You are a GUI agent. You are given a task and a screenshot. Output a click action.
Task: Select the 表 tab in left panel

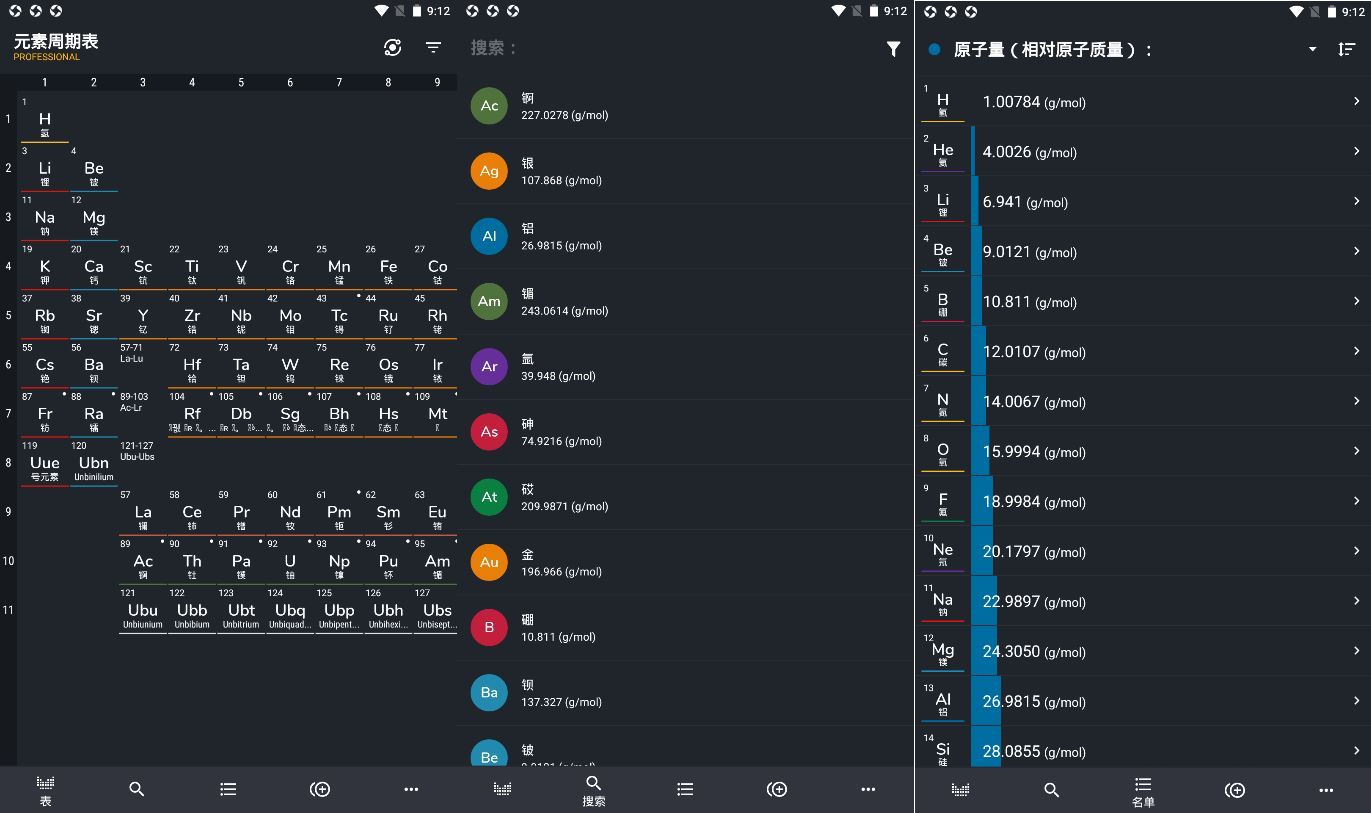click(x=45, y=790)
